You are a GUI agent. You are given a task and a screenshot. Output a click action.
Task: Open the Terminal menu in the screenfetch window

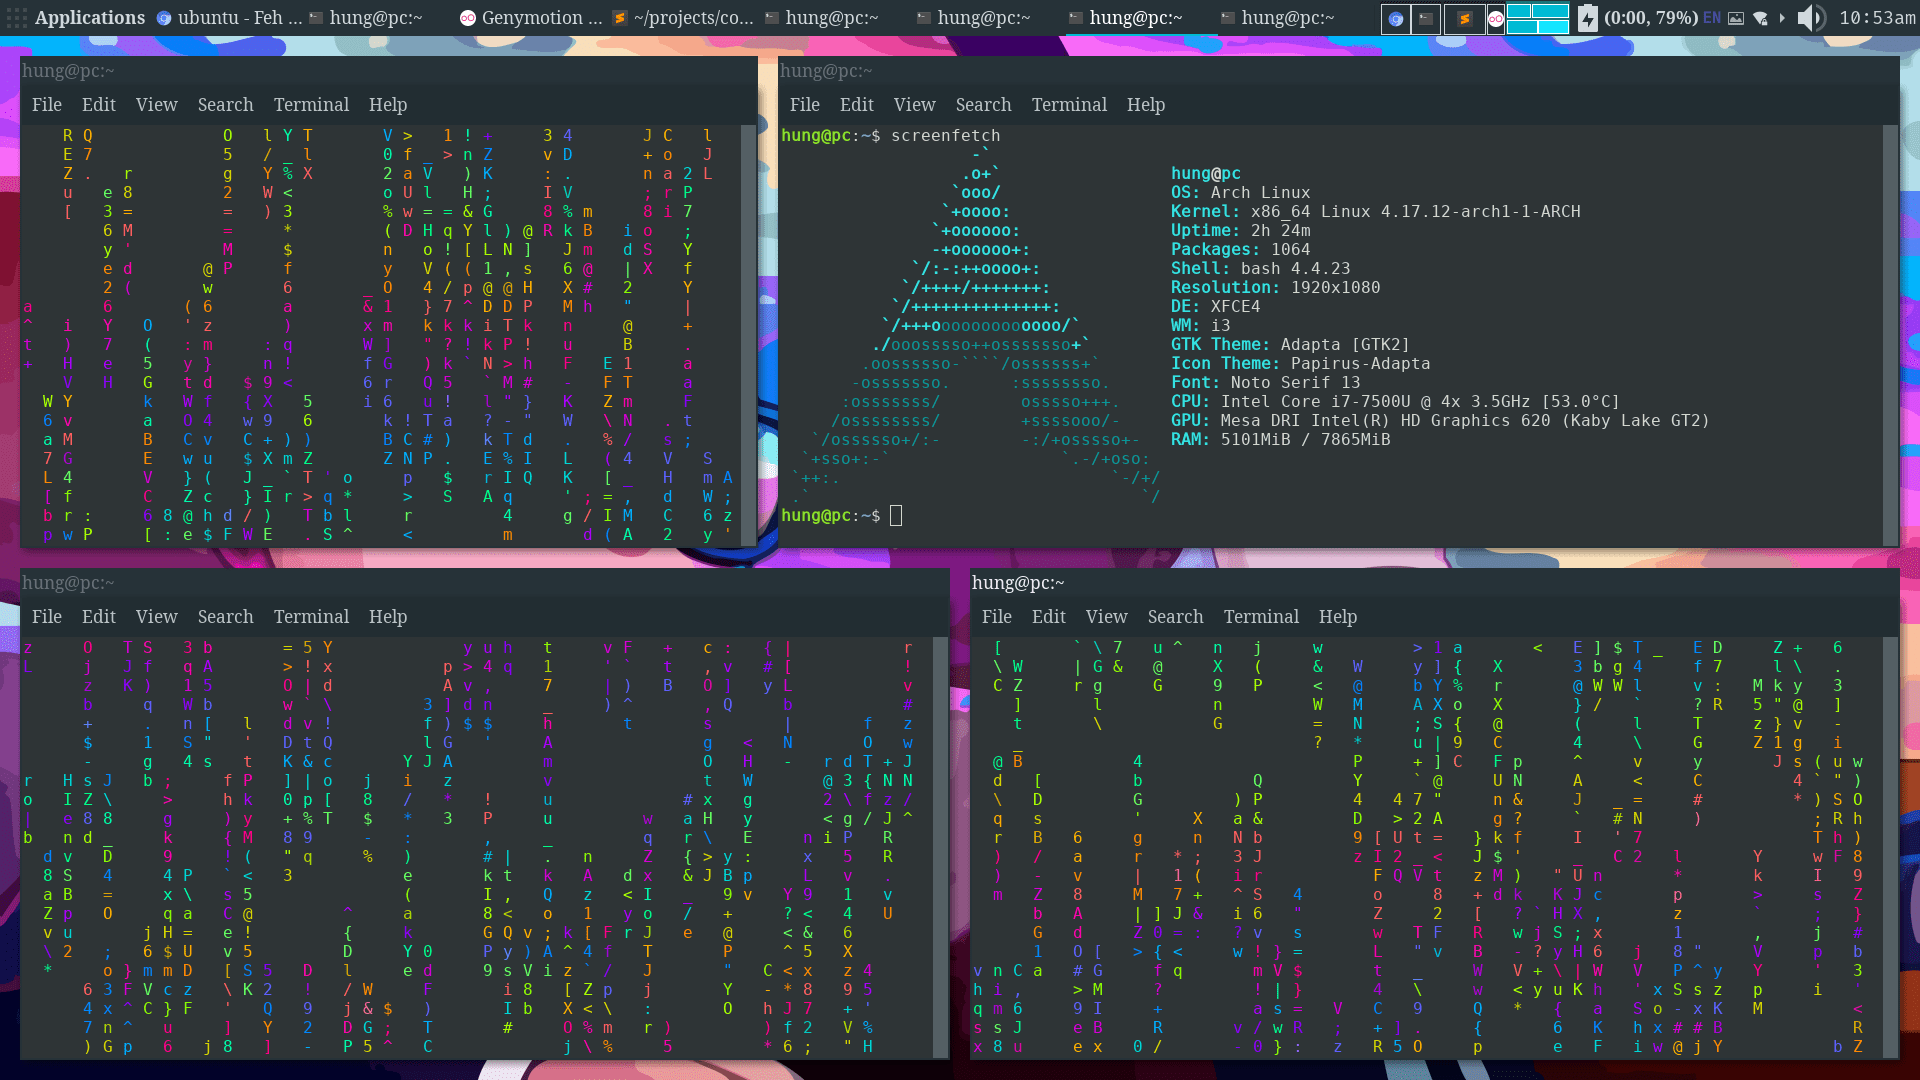(x=1069, y=104)
